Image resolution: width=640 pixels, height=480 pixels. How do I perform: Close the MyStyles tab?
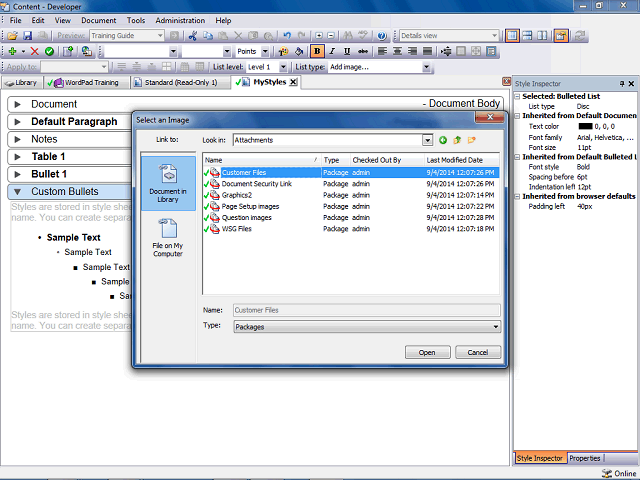(293, 82)
